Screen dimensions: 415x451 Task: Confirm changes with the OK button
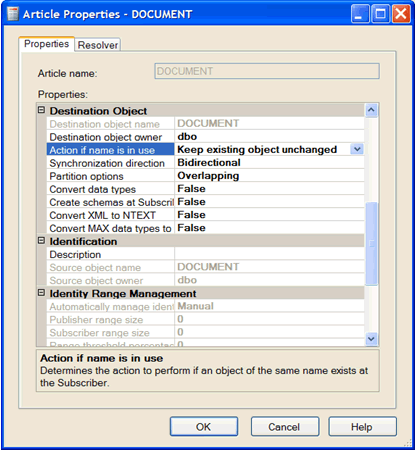(x=204, y=427)
